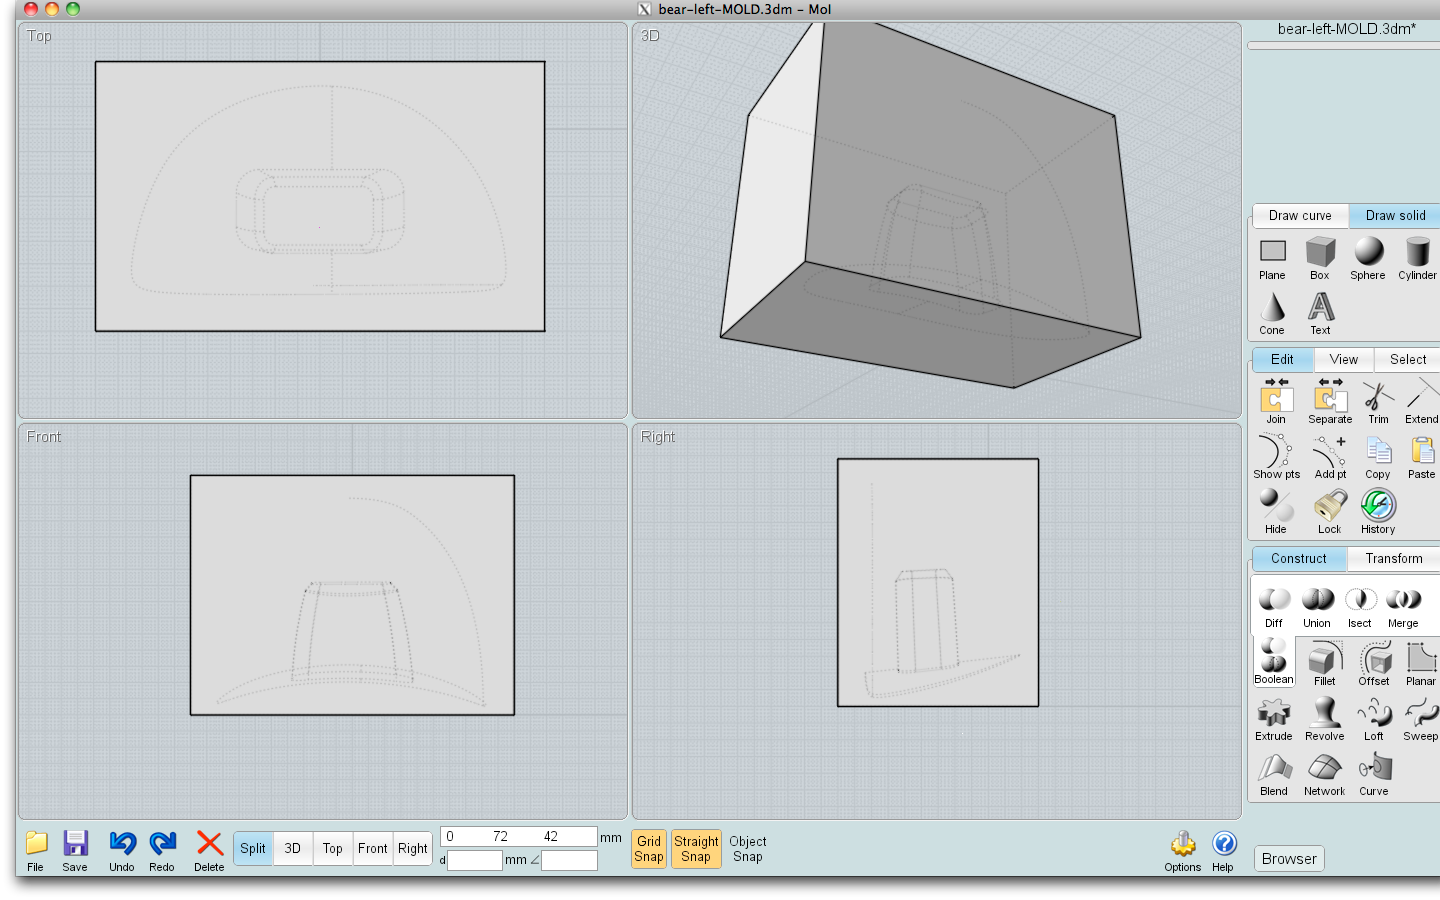Viewport: 1440px width, 900px height.
Task: Select the Box solid tool
Action: [1320, 259]
